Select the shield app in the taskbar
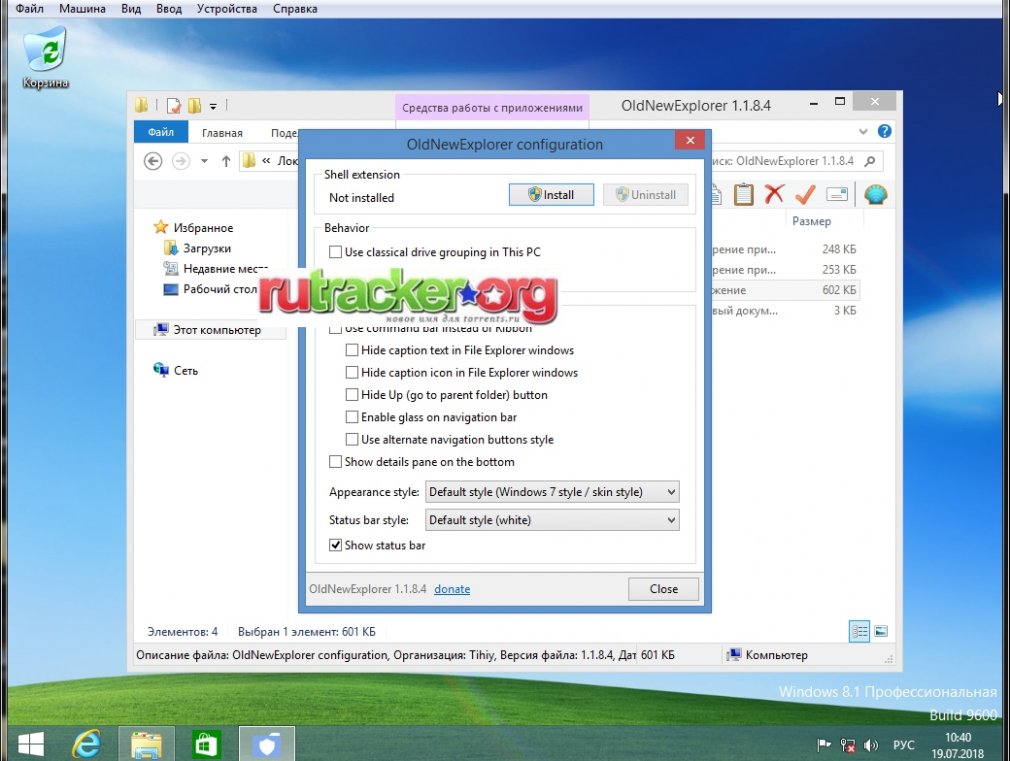The height and width of the screenshot is (761, 1010). [267, 744]
